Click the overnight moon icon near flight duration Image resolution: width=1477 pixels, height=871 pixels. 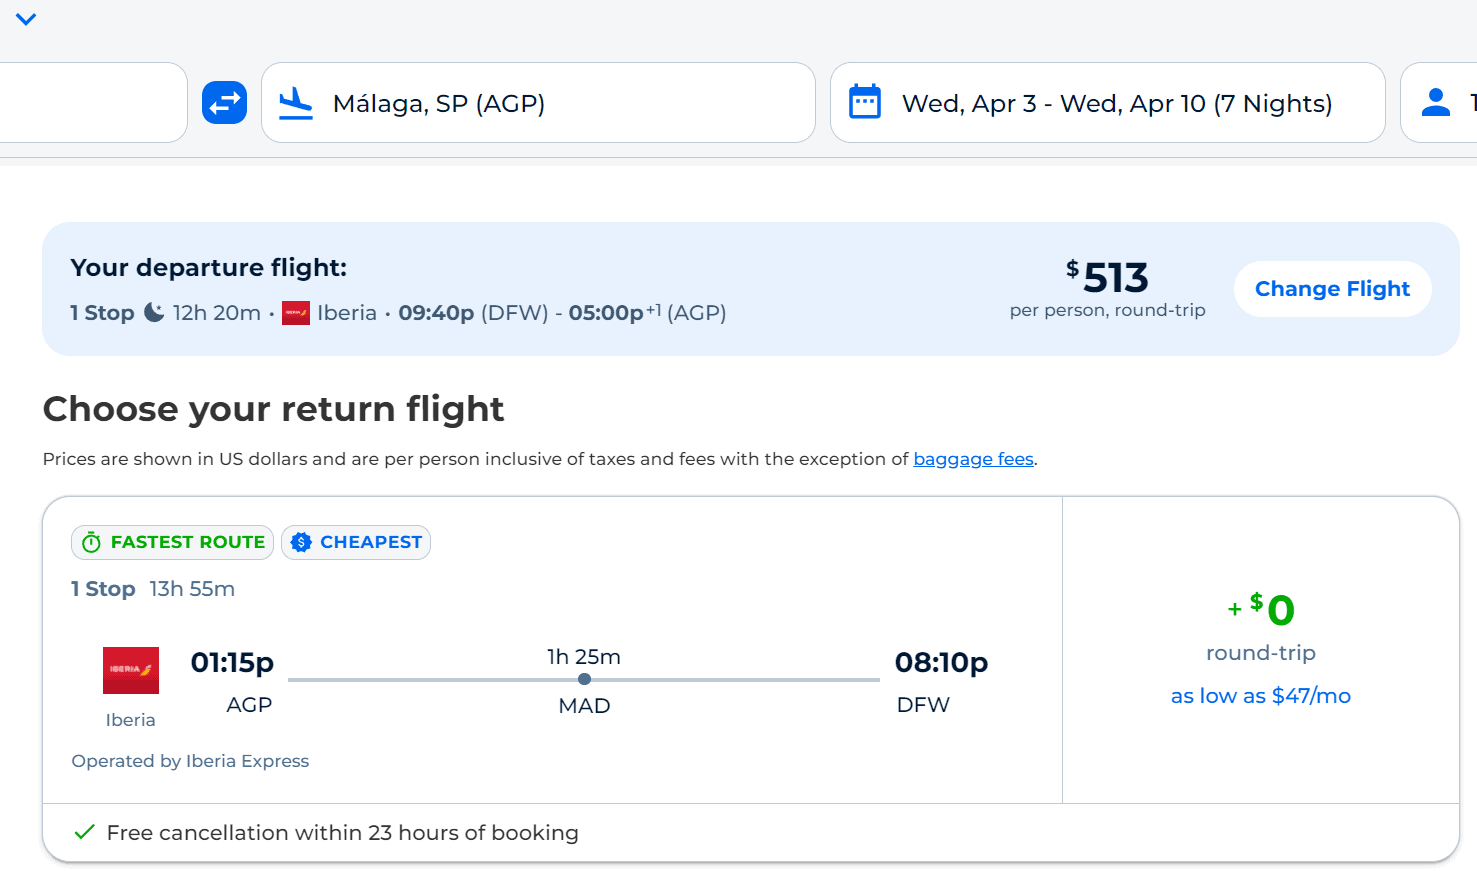click(x=154, y=312)
